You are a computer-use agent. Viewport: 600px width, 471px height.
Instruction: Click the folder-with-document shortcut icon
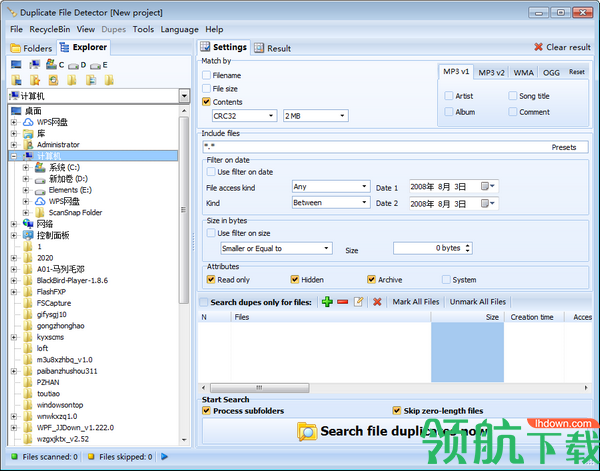91,80
